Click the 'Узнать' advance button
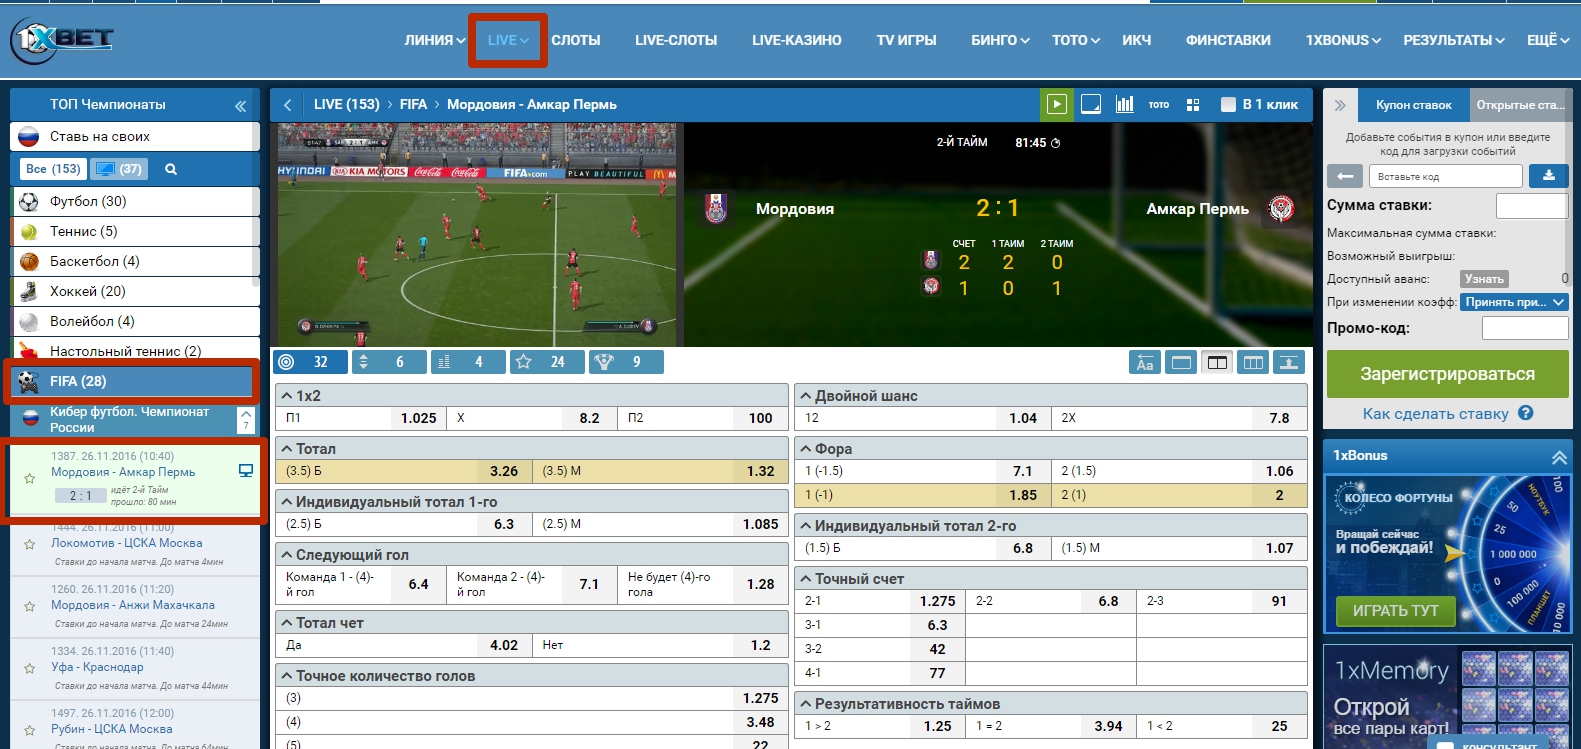This screenshot has height=749, width=1581. pos(1484,279)
